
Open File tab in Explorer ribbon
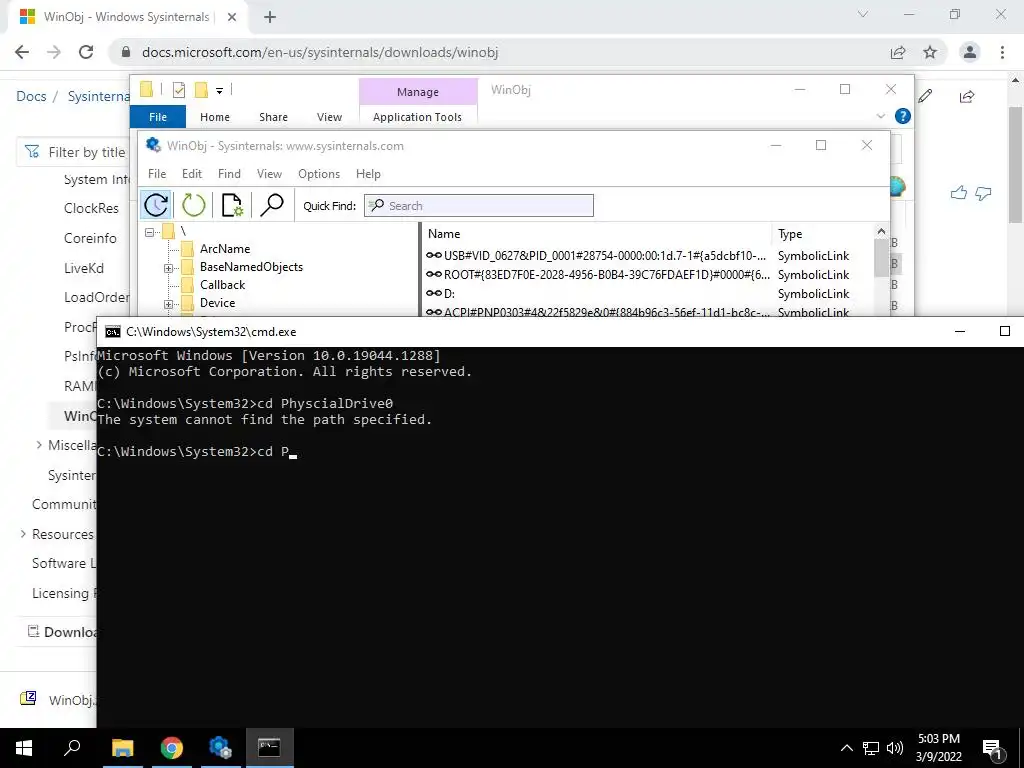158,117
